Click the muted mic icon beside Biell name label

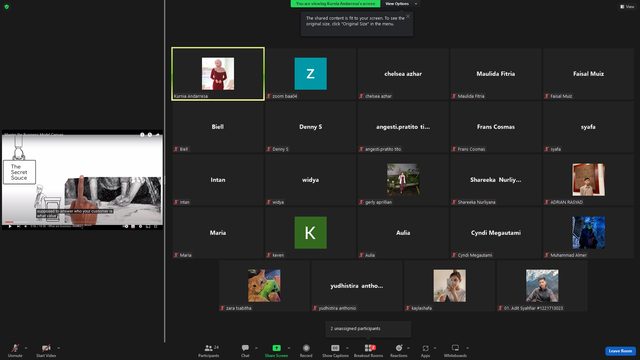click(176, 149)
